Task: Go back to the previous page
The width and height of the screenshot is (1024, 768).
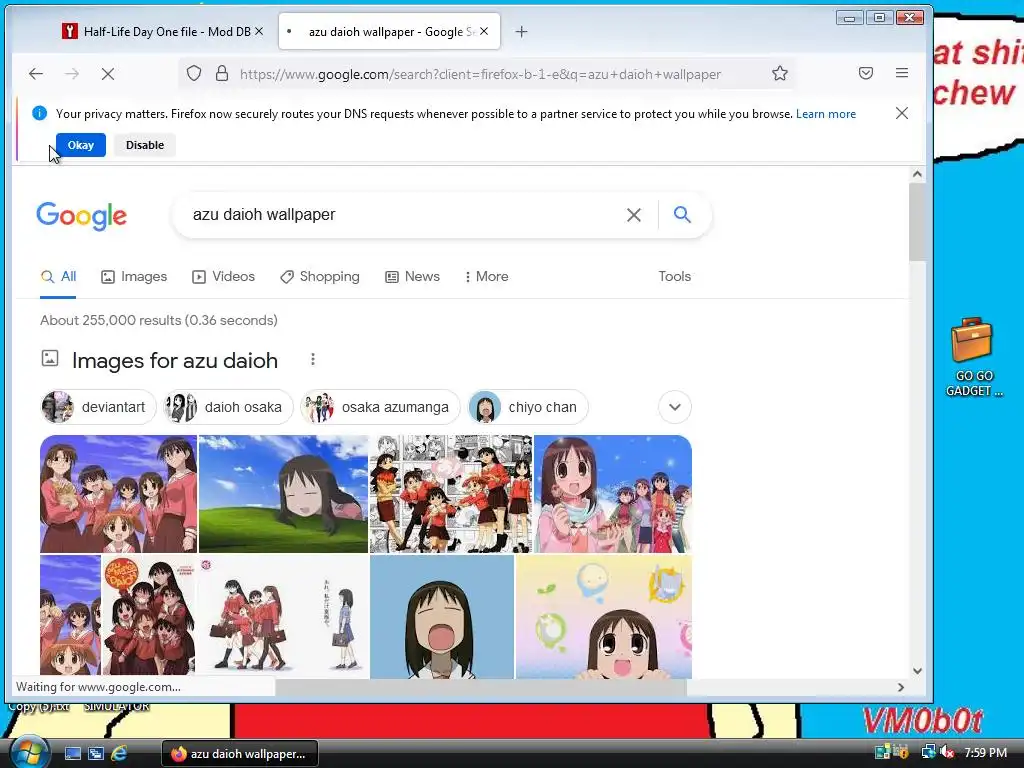Action: click(x=36, y=74)
